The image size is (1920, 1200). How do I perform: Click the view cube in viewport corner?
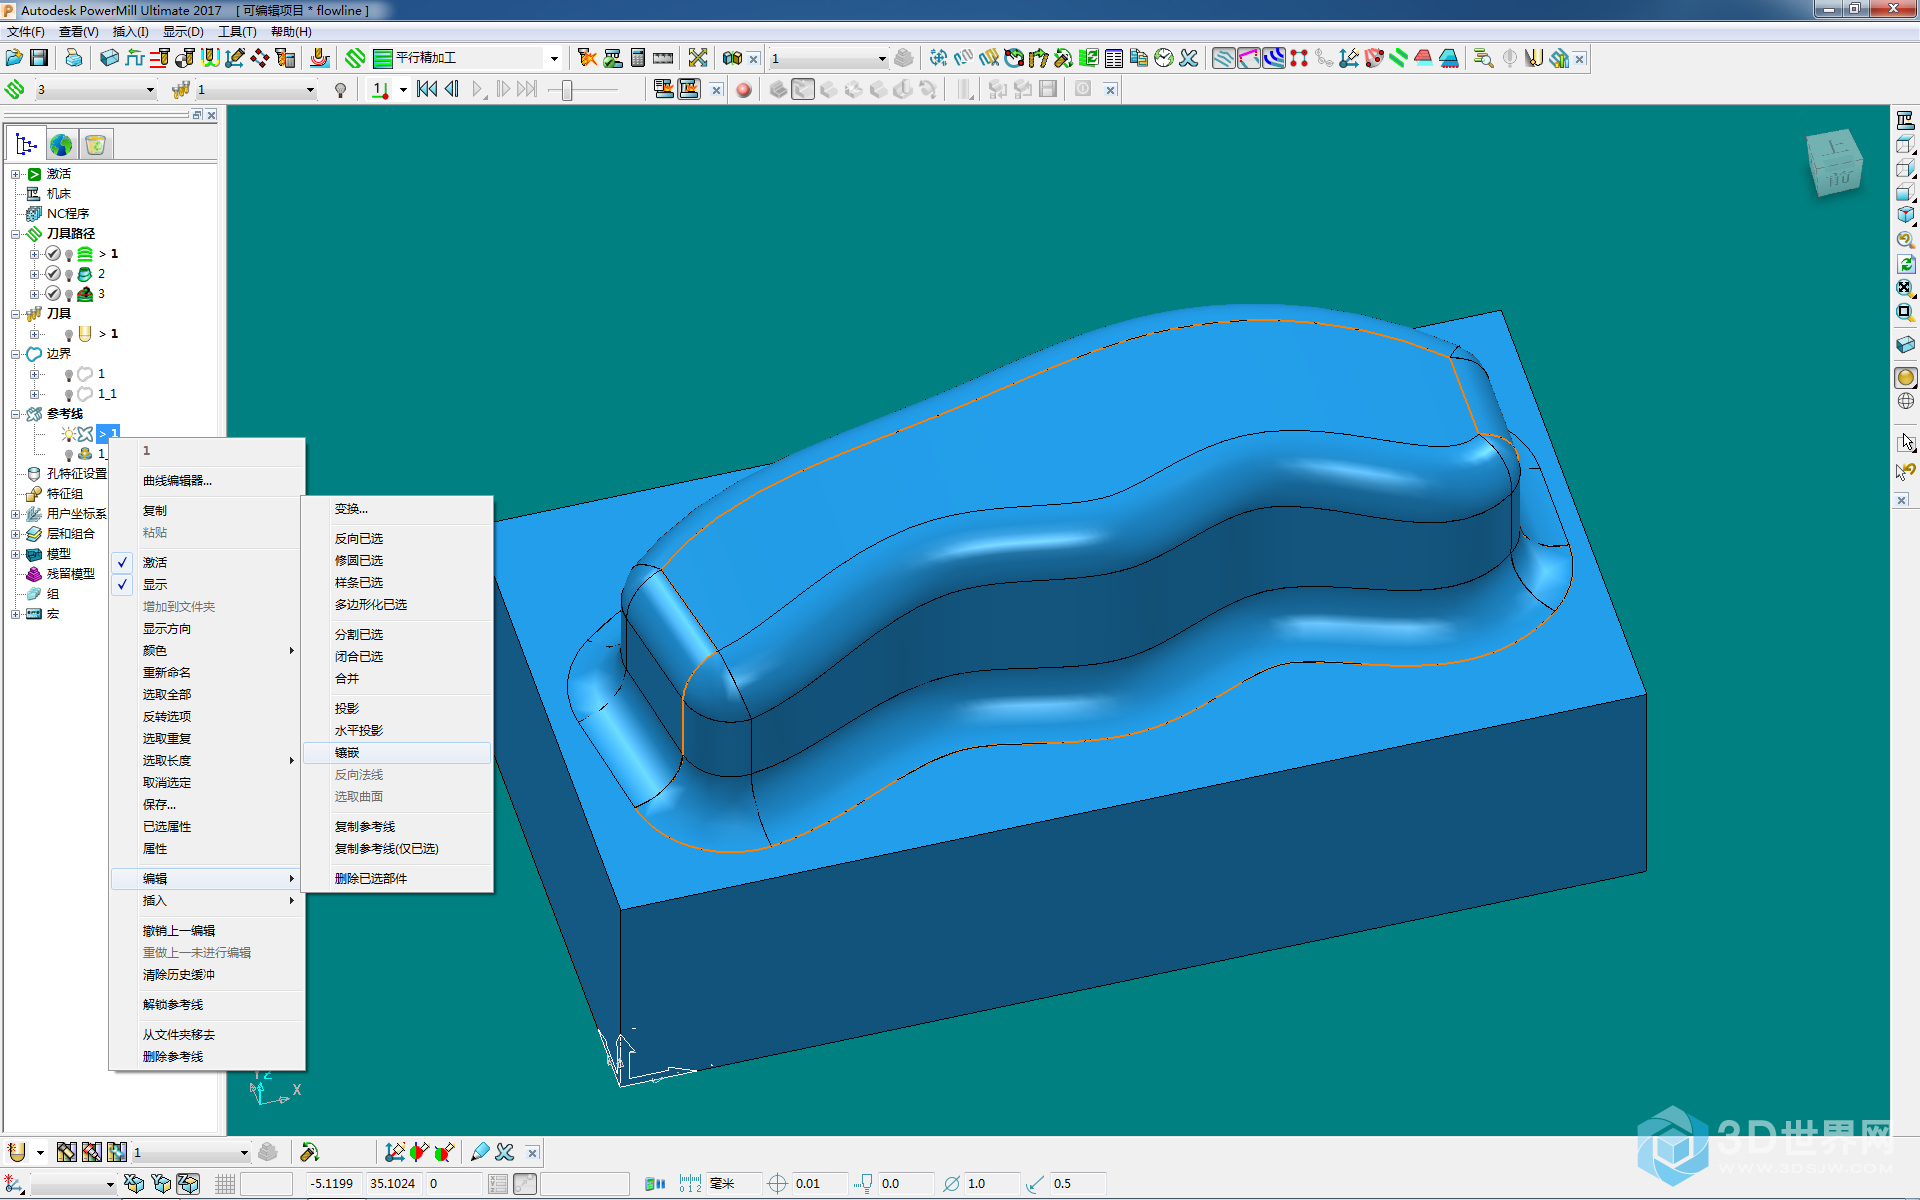[1835, 162]
